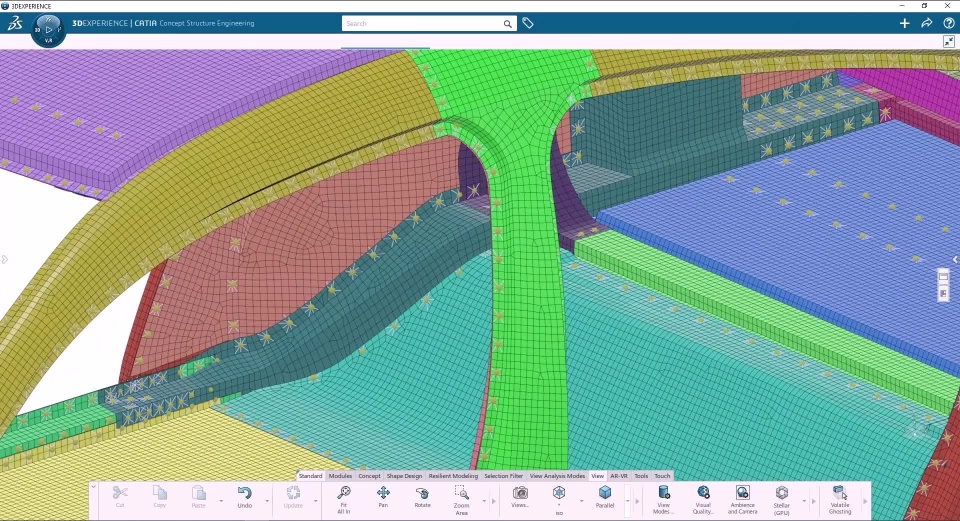Enable Stellar (GPU) rendering
Image resolution: width=960 pixels, height=521 pixels.
(x=782, y=493)
